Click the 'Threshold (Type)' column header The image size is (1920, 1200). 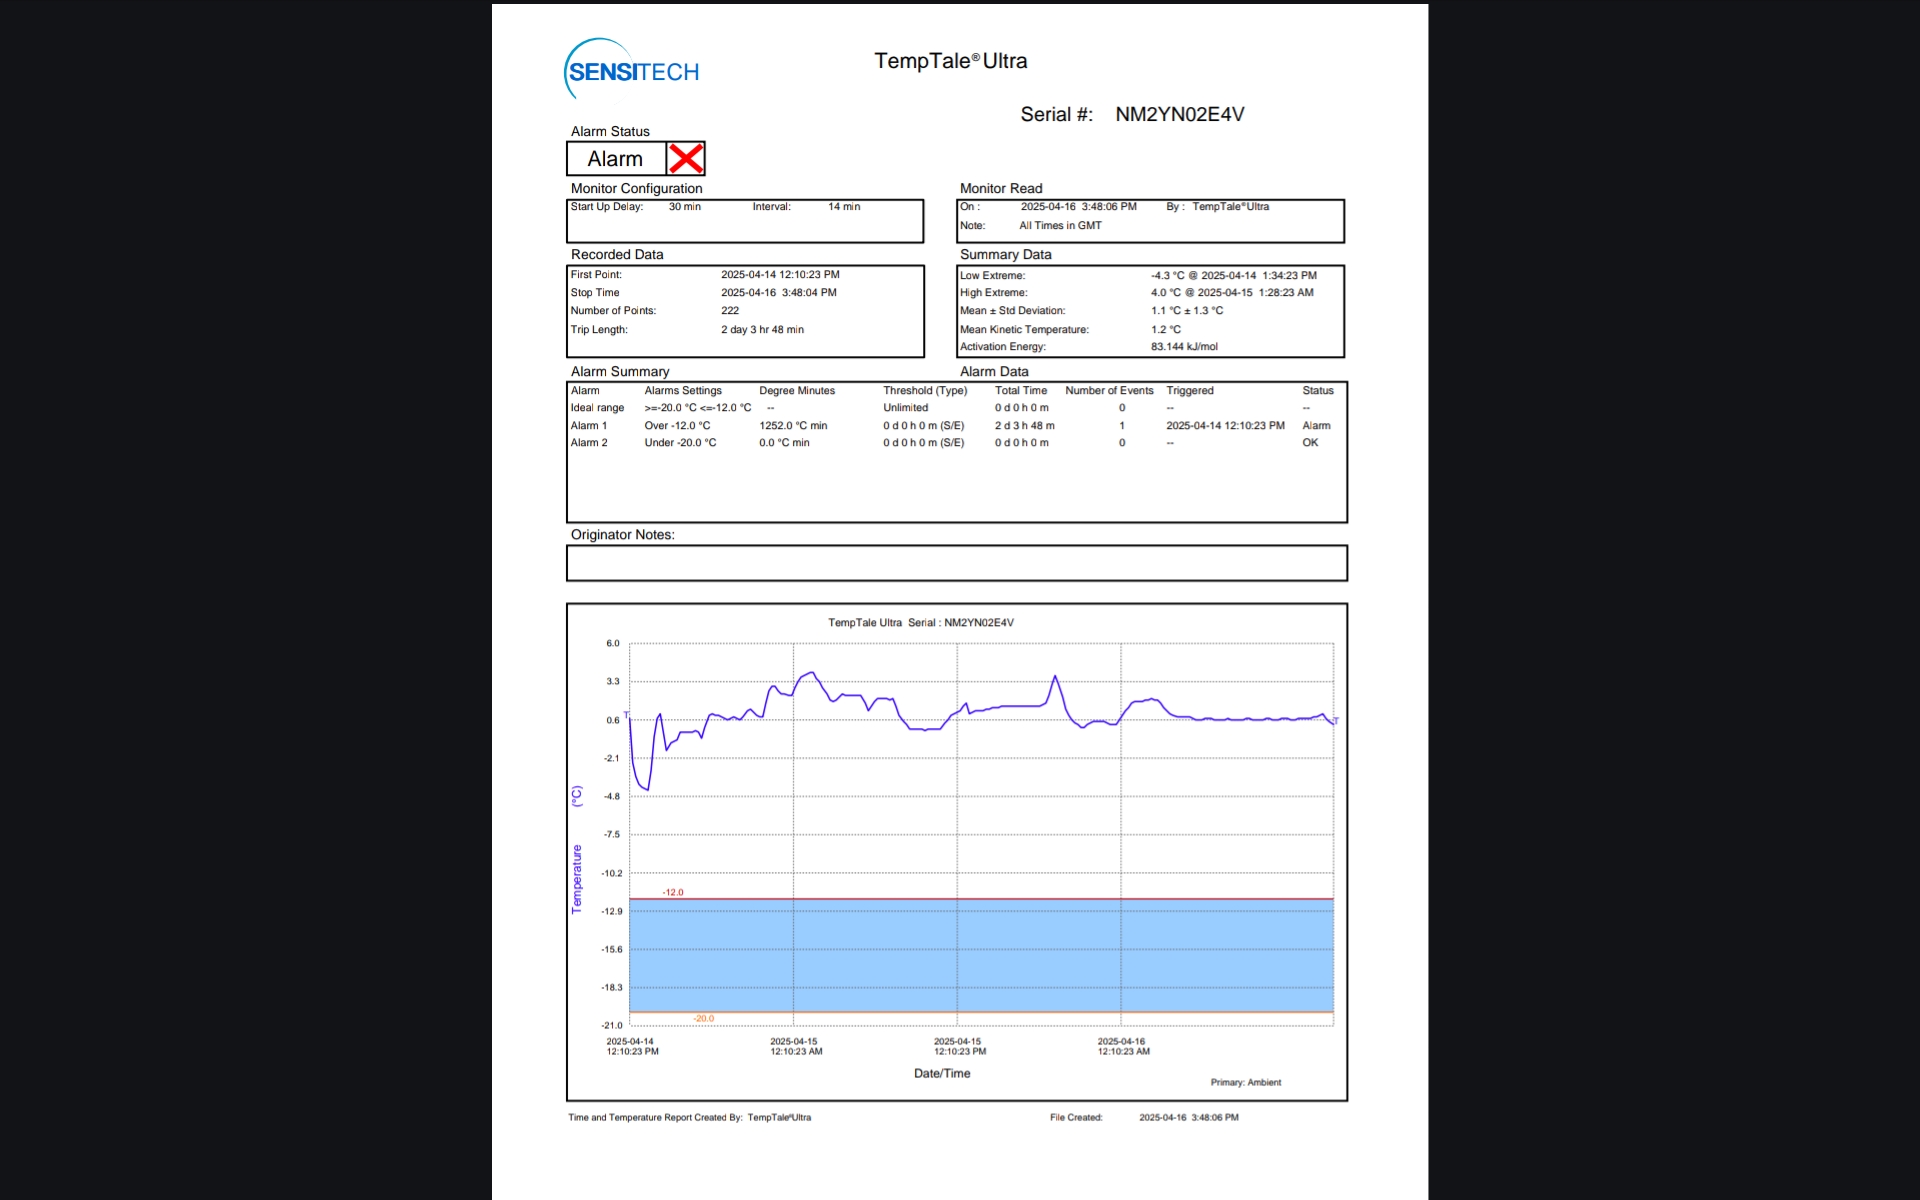pos(925,391)
